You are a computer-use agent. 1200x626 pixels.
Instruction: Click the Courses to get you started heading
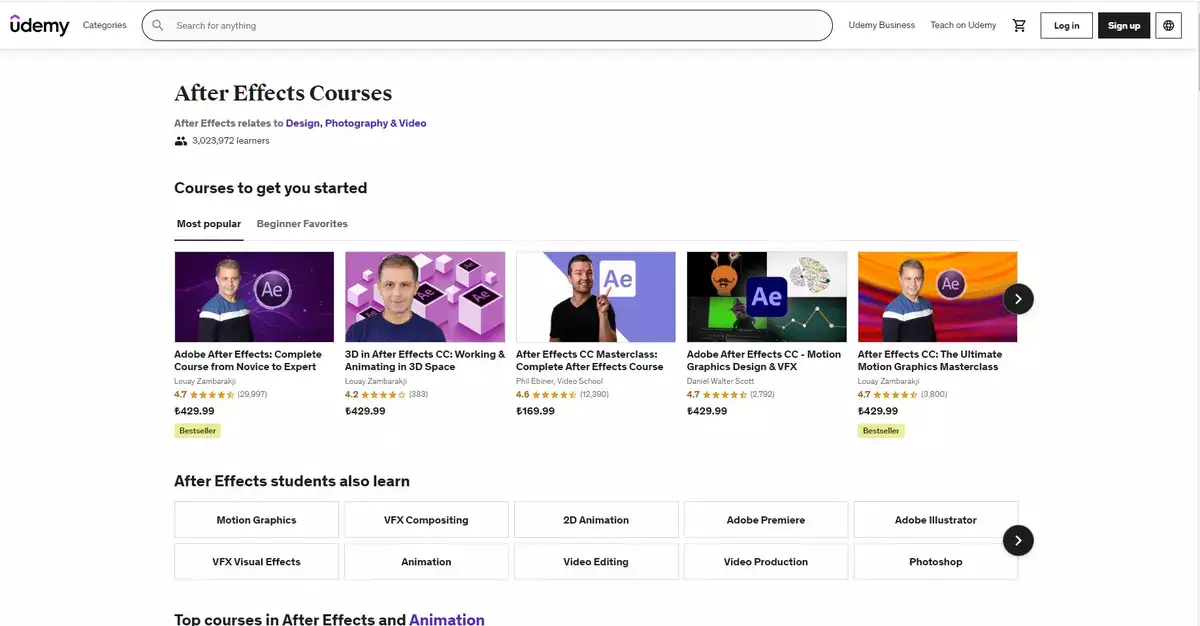click(x=271, y=188)
